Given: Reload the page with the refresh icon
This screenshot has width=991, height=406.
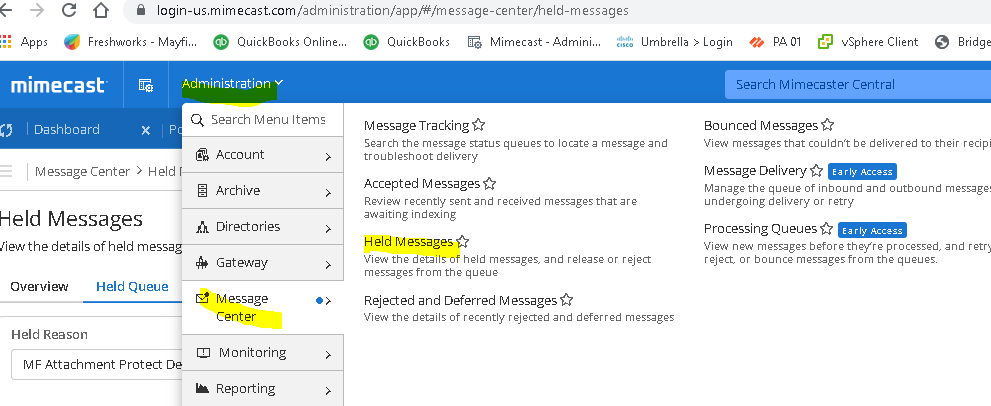Looking at the screenshot, I should (69, 10).
